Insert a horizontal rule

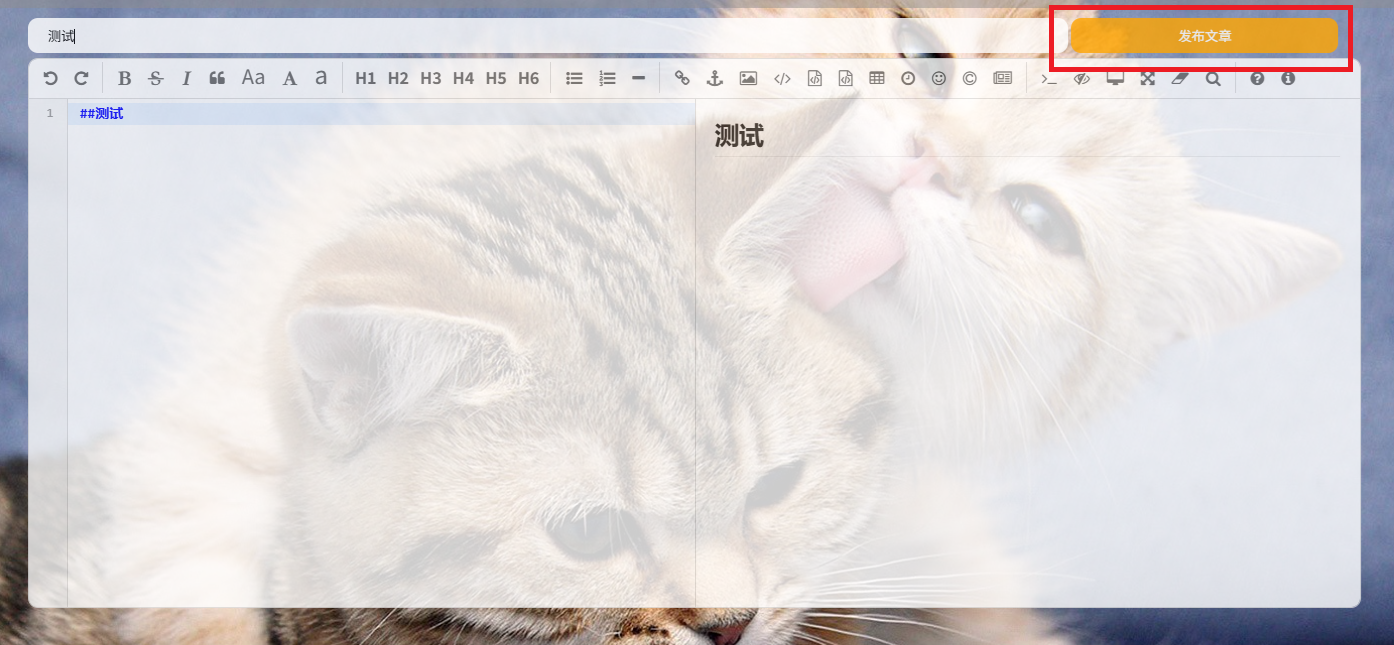639,78
